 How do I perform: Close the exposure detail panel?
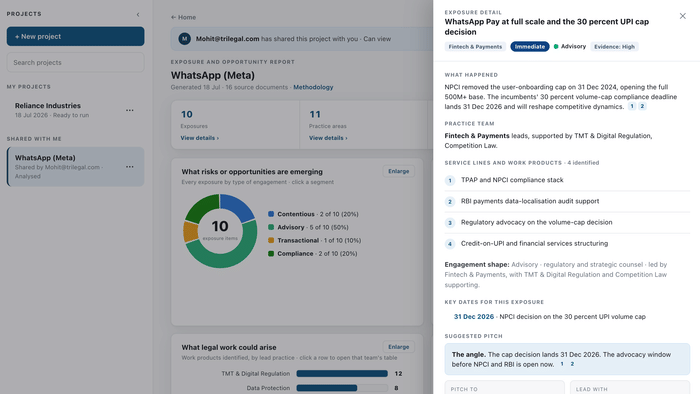pyautogui.click(x=683, y=16)
